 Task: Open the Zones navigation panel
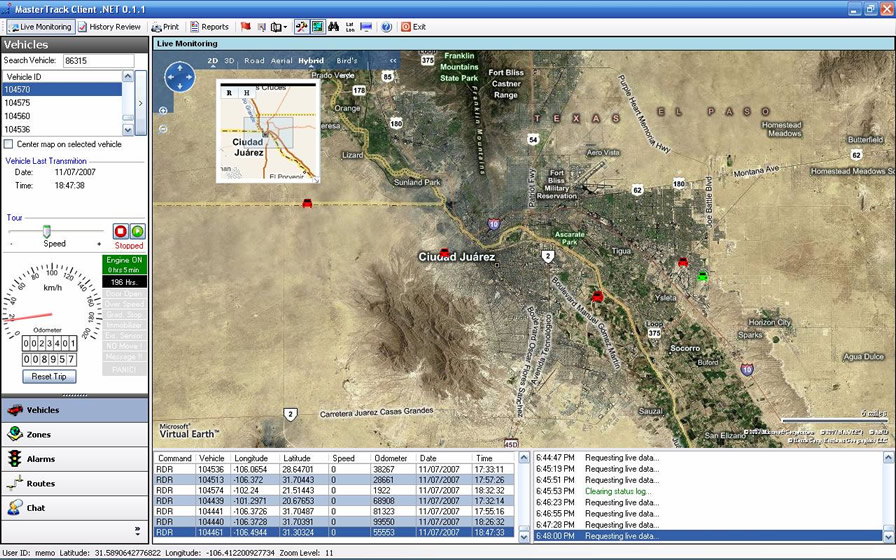click(75, 434)
